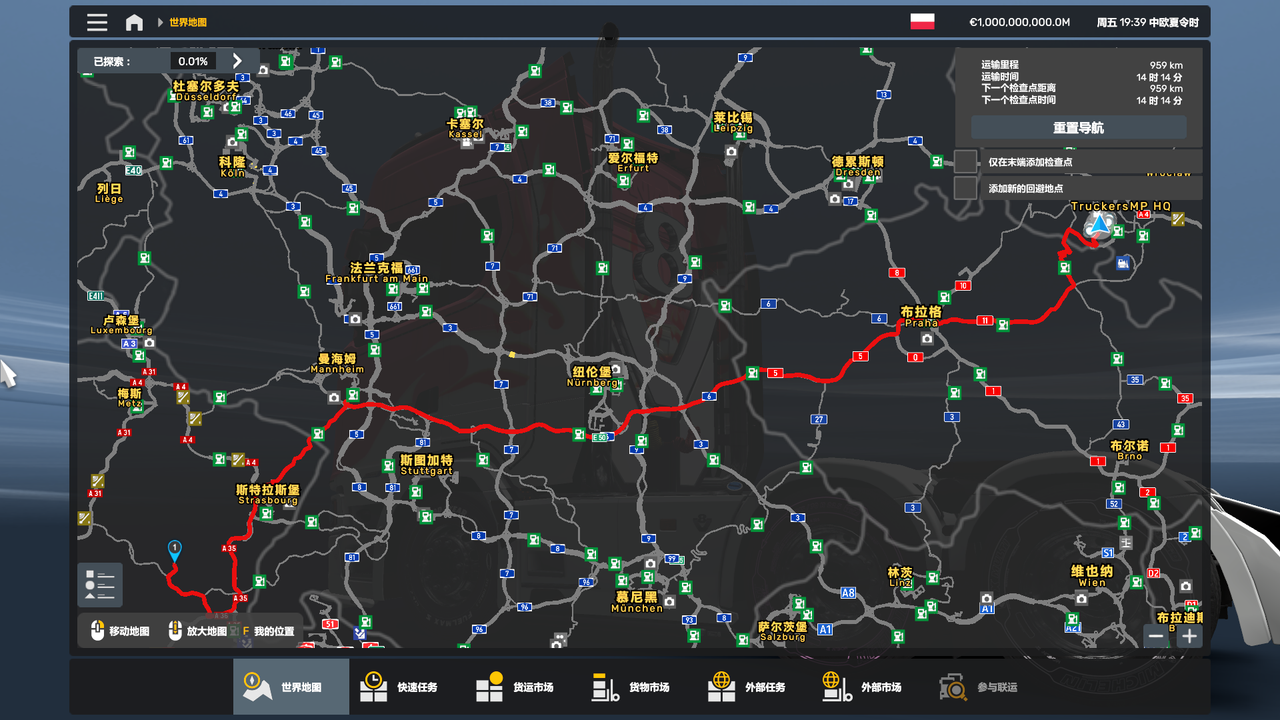Click the garage icon right of Strasbourg label
1280x720 pixels.
pos(290,504)
